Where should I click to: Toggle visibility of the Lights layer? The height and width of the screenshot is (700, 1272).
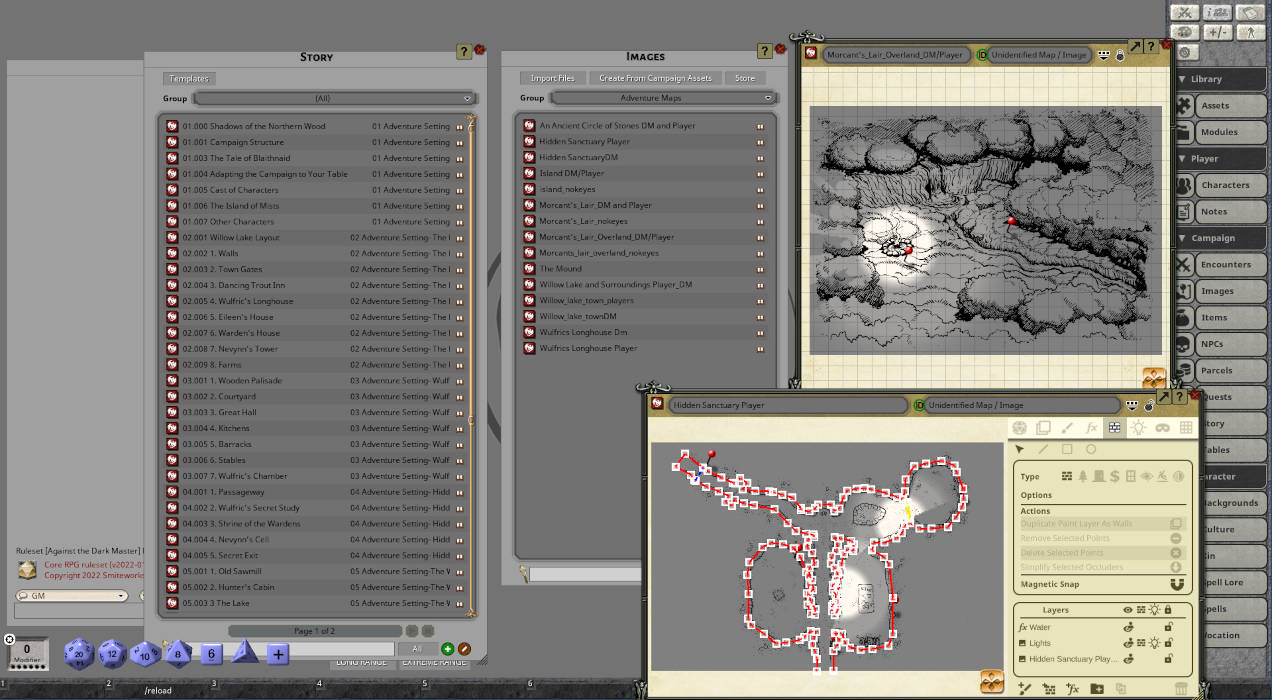1128,643
